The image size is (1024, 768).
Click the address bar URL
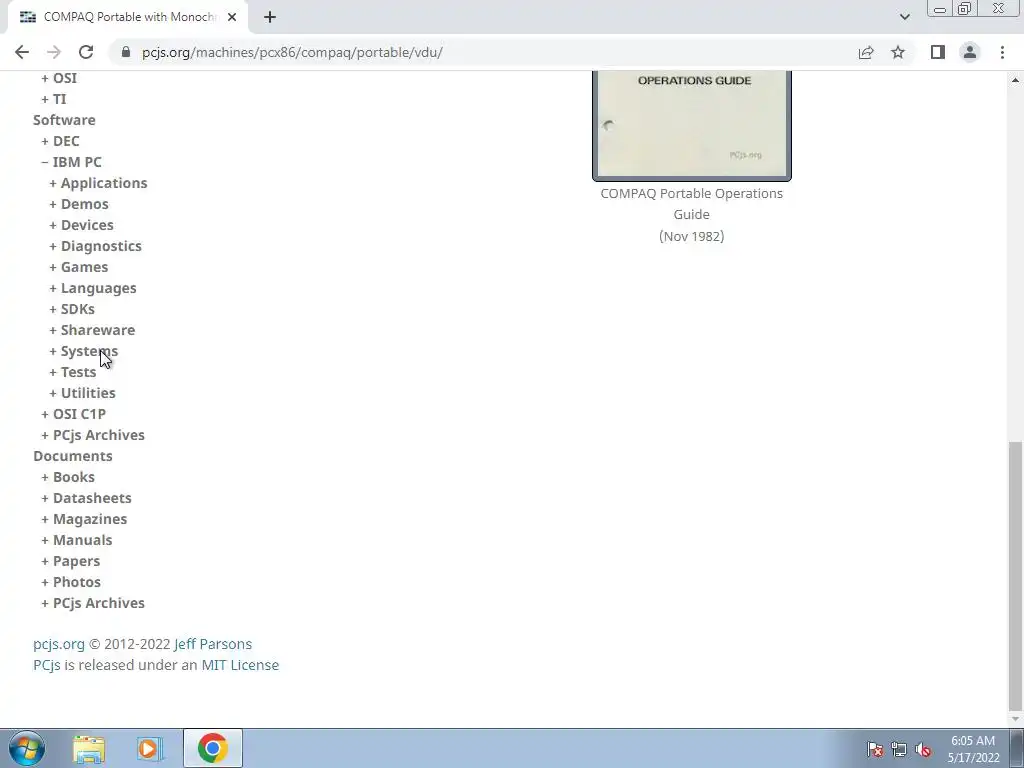click(293, 52)
